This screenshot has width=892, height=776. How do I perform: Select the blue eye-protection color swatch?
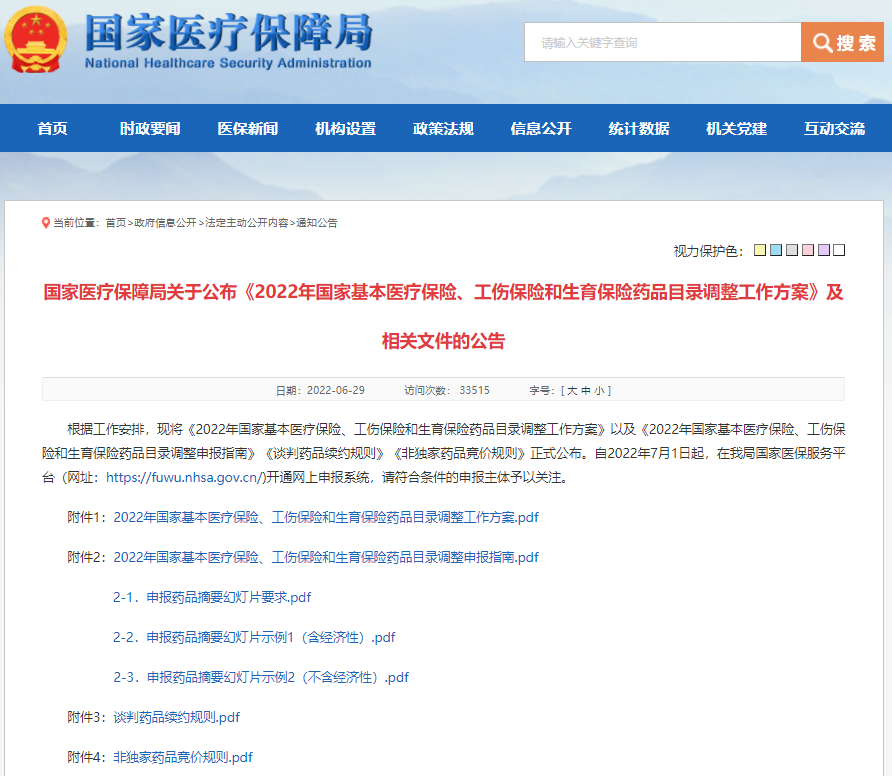(x=775, y=250)
